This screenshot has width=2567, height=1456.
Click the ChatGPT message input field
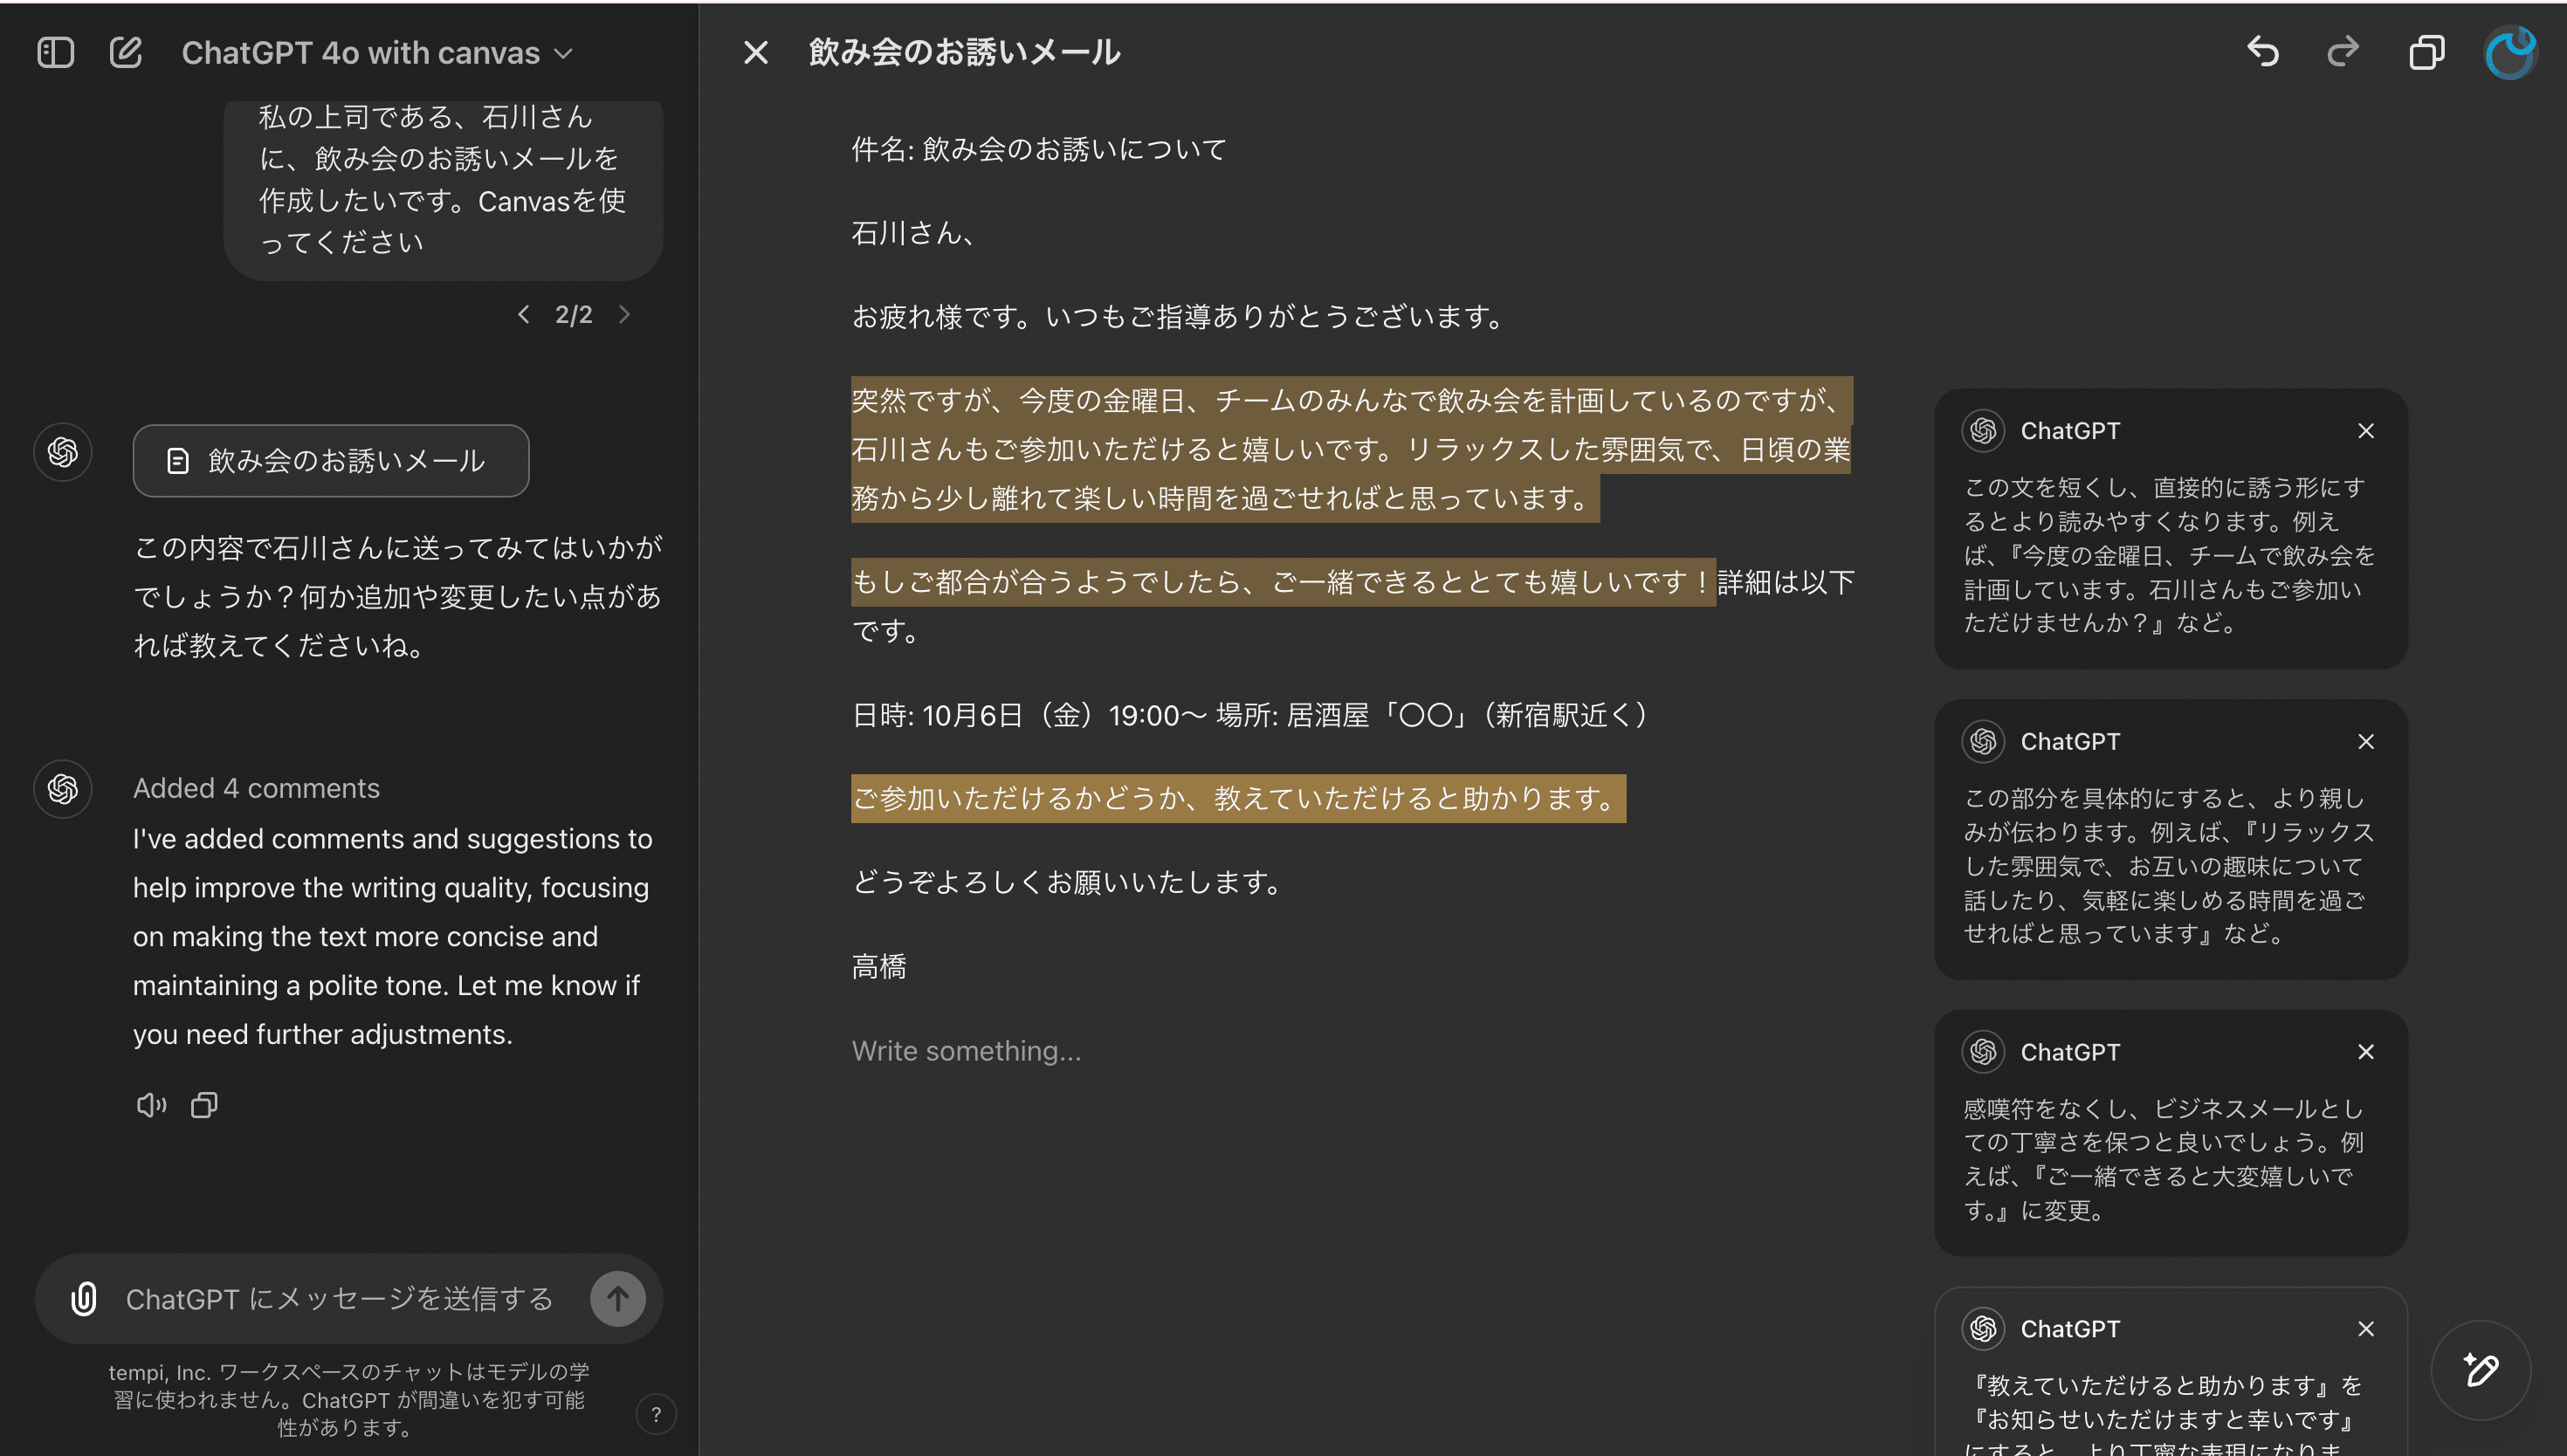coord(340,1299)
